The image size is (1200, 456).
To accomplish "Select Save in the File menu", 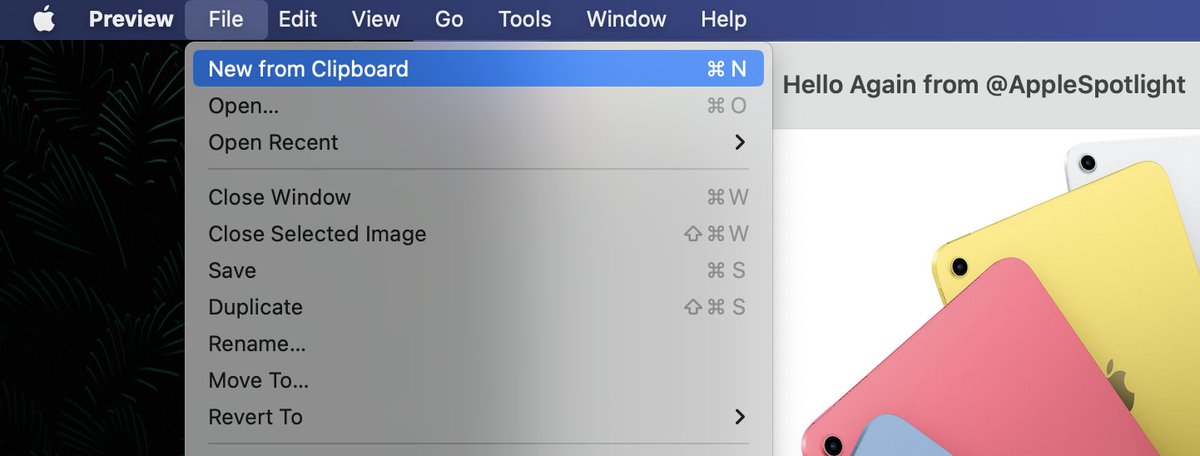I will point(478,270).
